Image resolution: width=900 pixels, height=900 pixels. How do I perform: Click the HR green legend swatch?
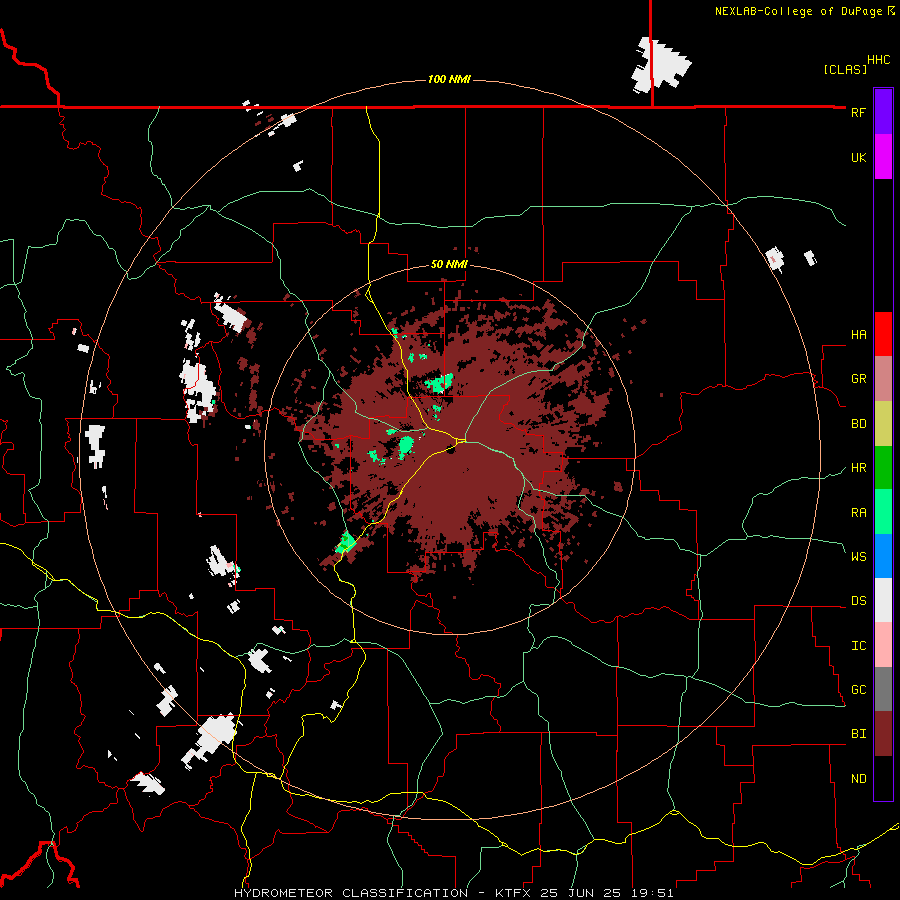coord(883,468)
